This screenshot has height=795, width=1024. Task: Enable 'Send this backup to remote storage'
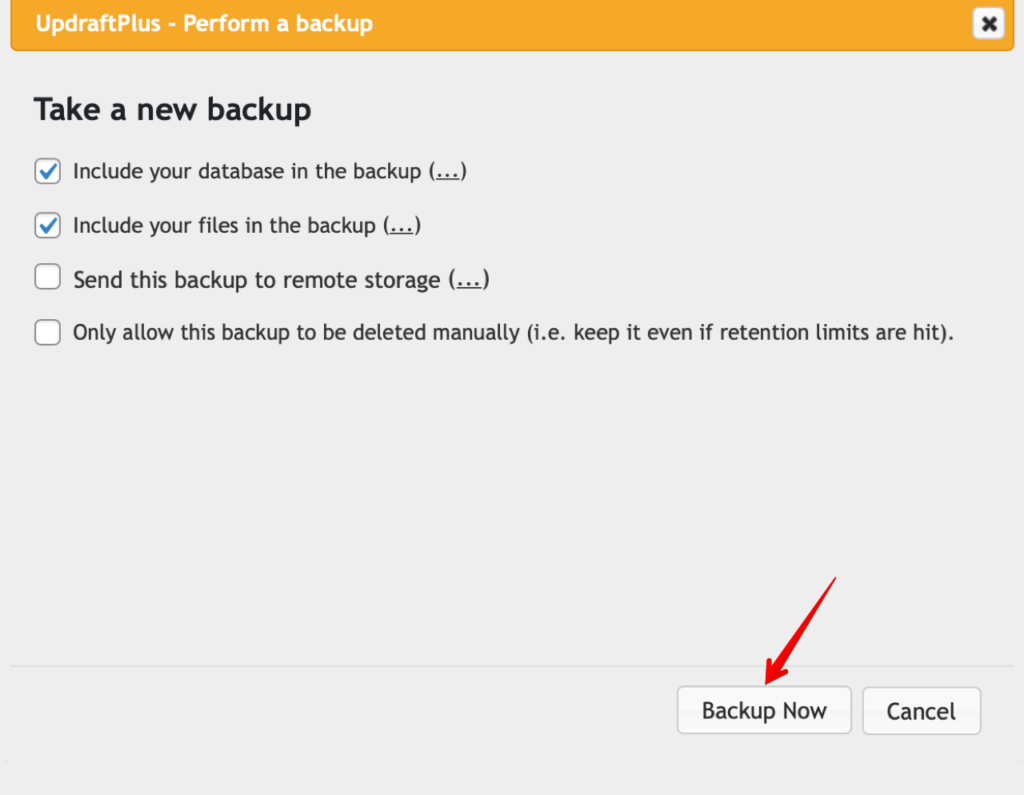(47, 279)
